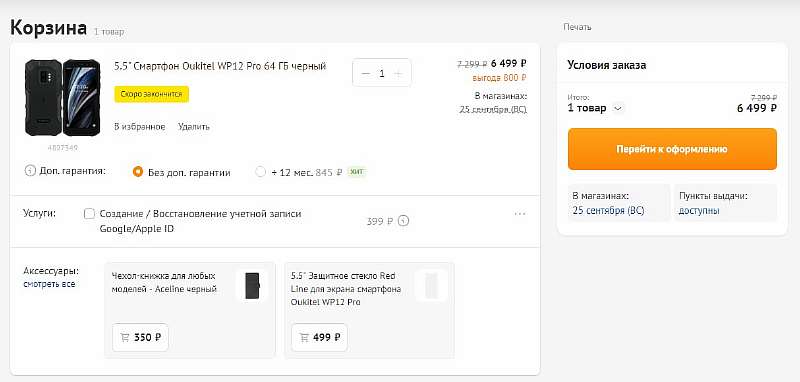The width and height of the screenshot is (800, 382).
Task: Select Без доп. гарантии radio option
Action: point(138,172)
